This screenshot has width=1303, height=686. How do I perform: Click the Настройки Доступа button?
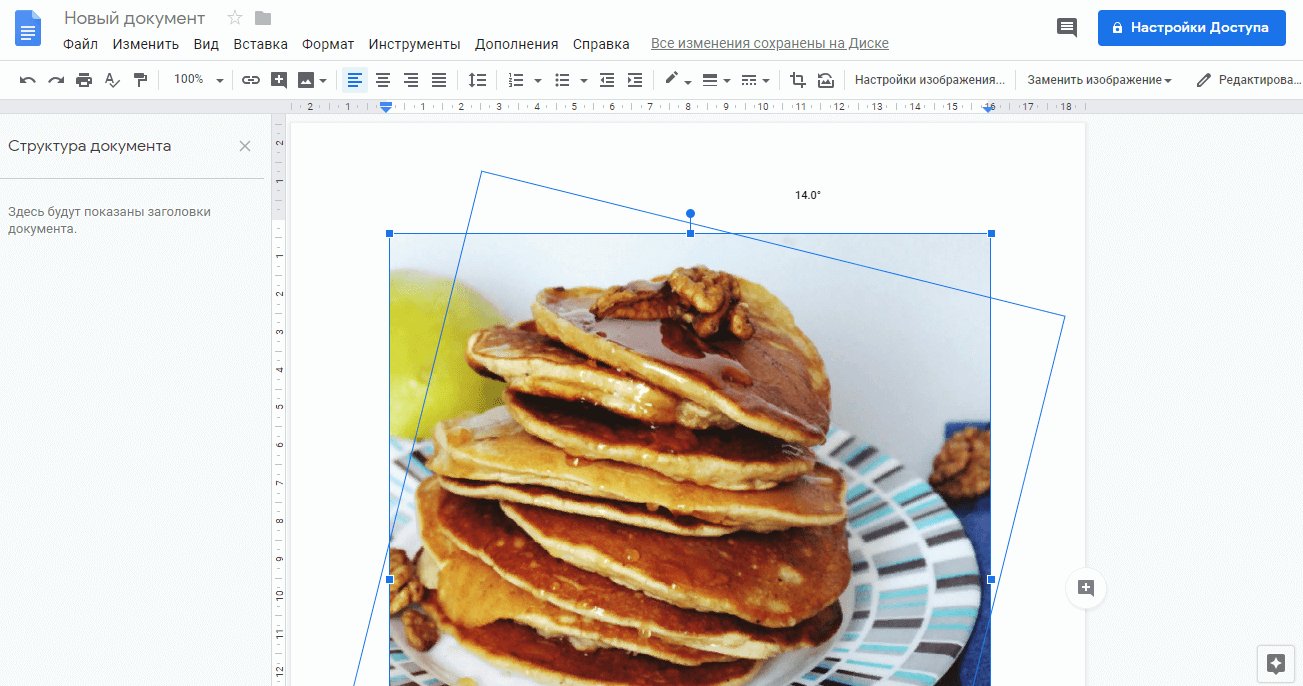tap(1191, 28)
